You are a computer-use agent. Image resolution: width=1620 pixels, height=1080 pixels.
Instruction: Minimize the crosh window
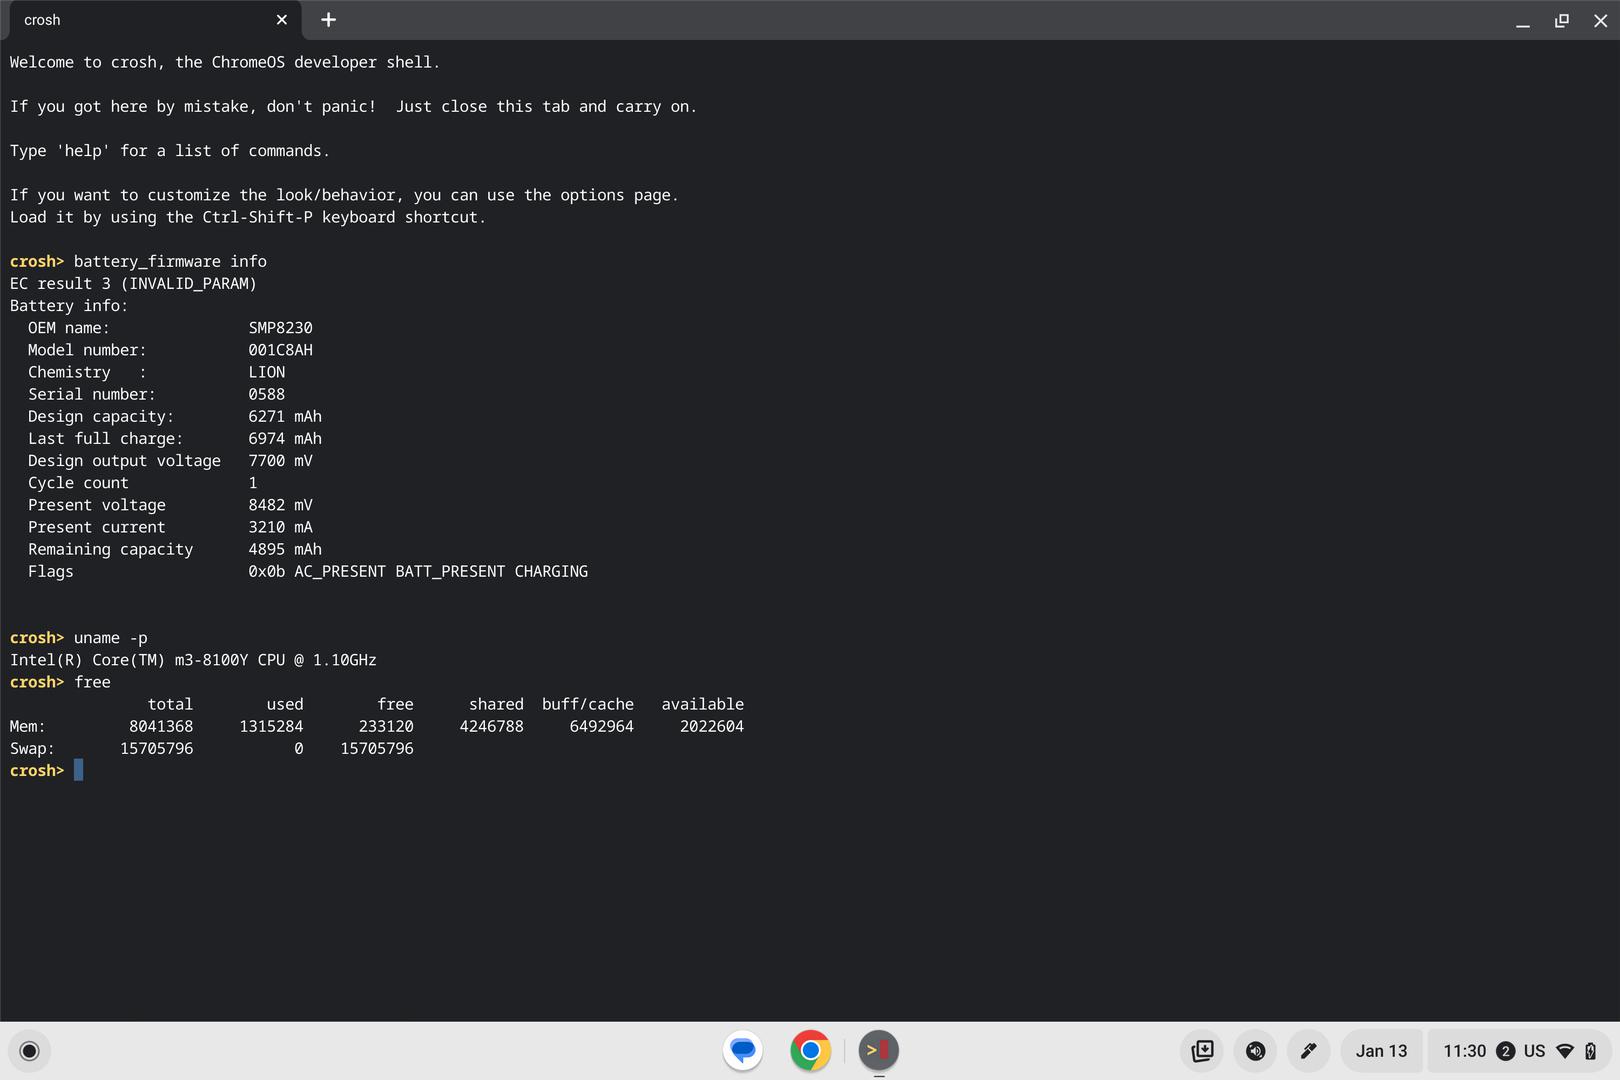point(1523,20)
